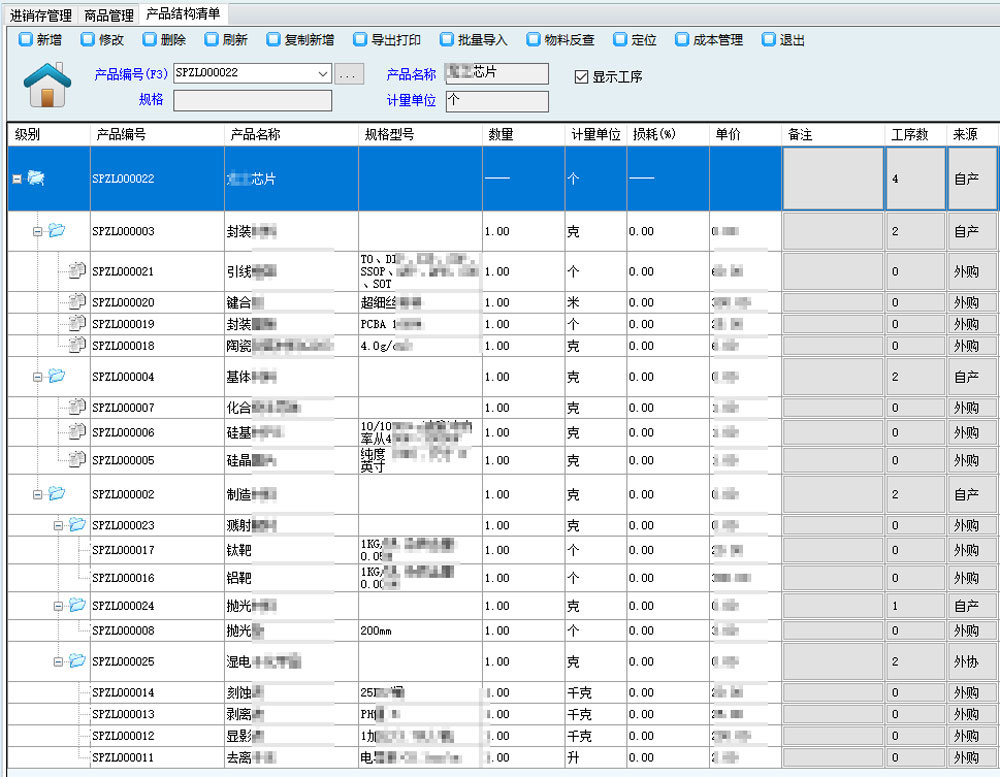Open the 产品编号 dropdown list
The height and width of the screenshot is (777, 1000).
click(322, 73)
